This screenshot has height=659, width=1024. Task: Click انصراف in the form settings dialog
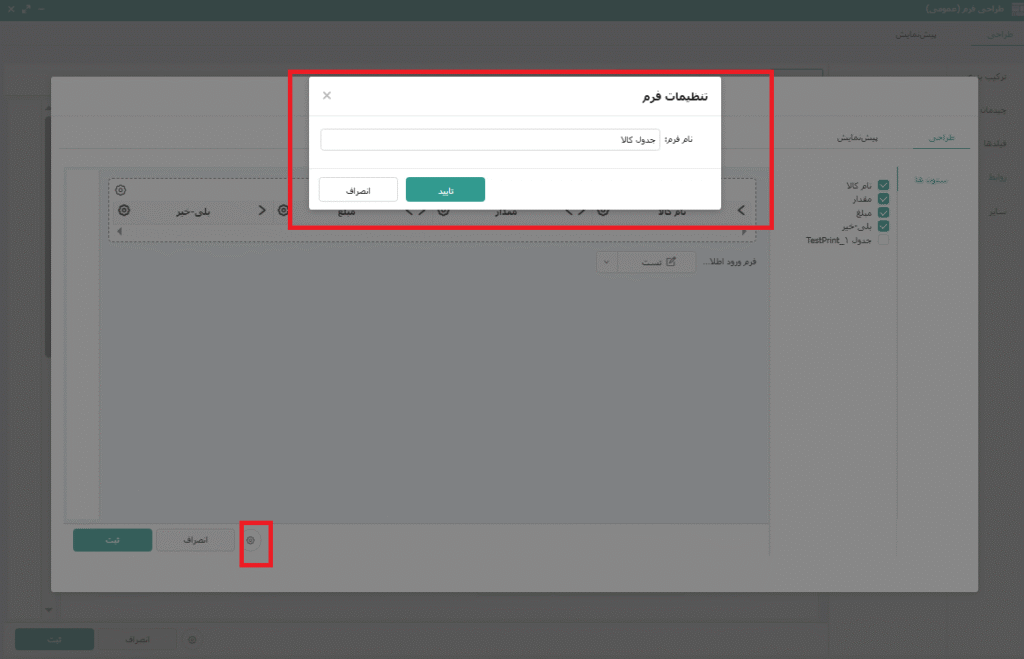pos(358,189)
